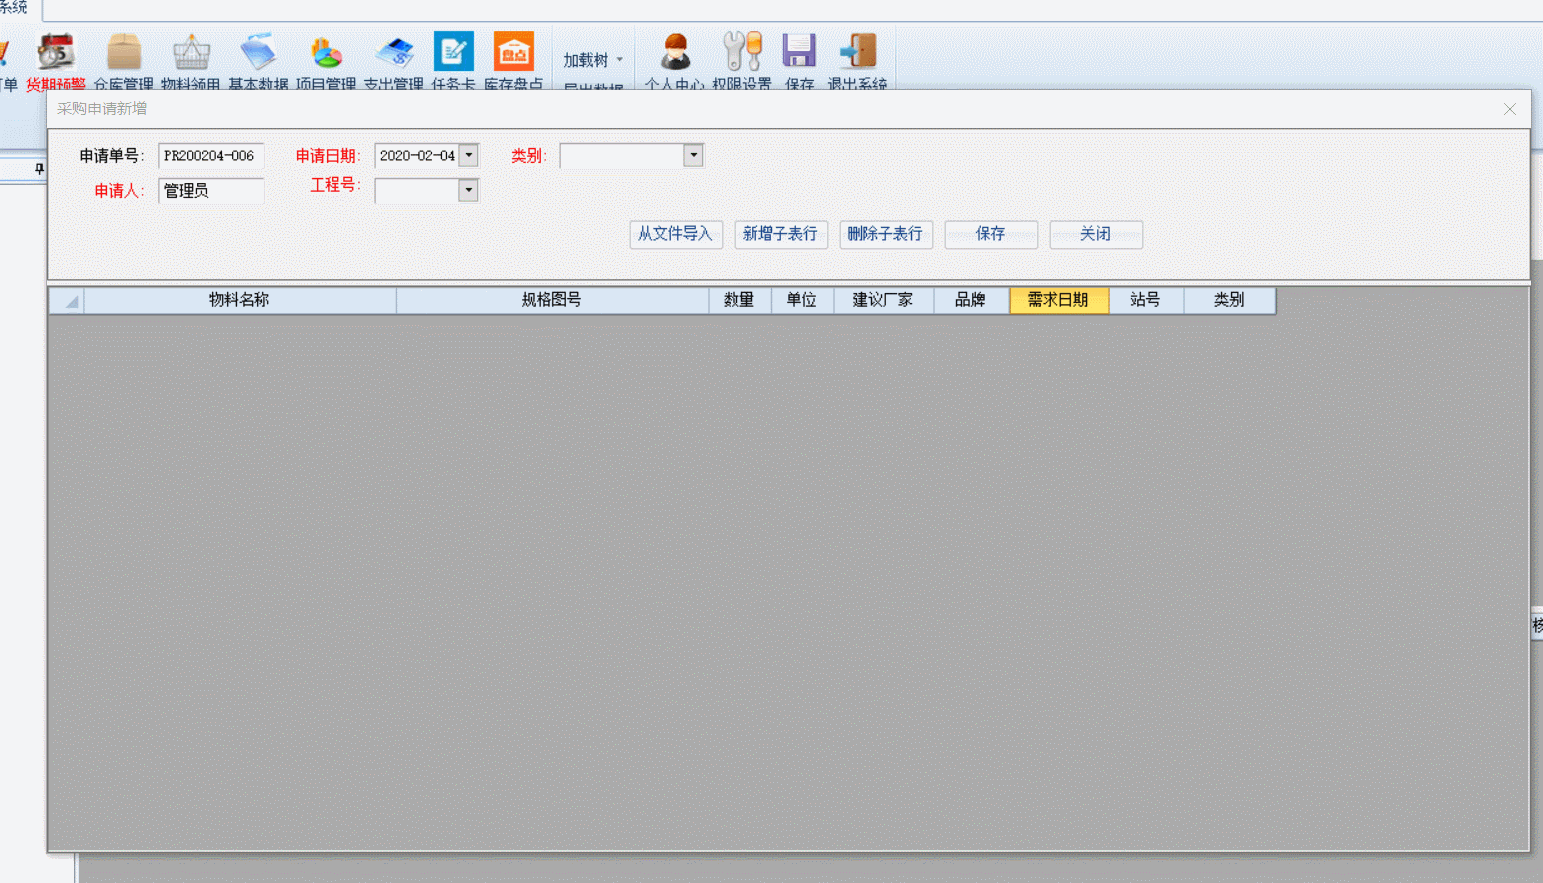Click the 退出系统 exit door icon
1543x883 pixels.
(857, 52)
